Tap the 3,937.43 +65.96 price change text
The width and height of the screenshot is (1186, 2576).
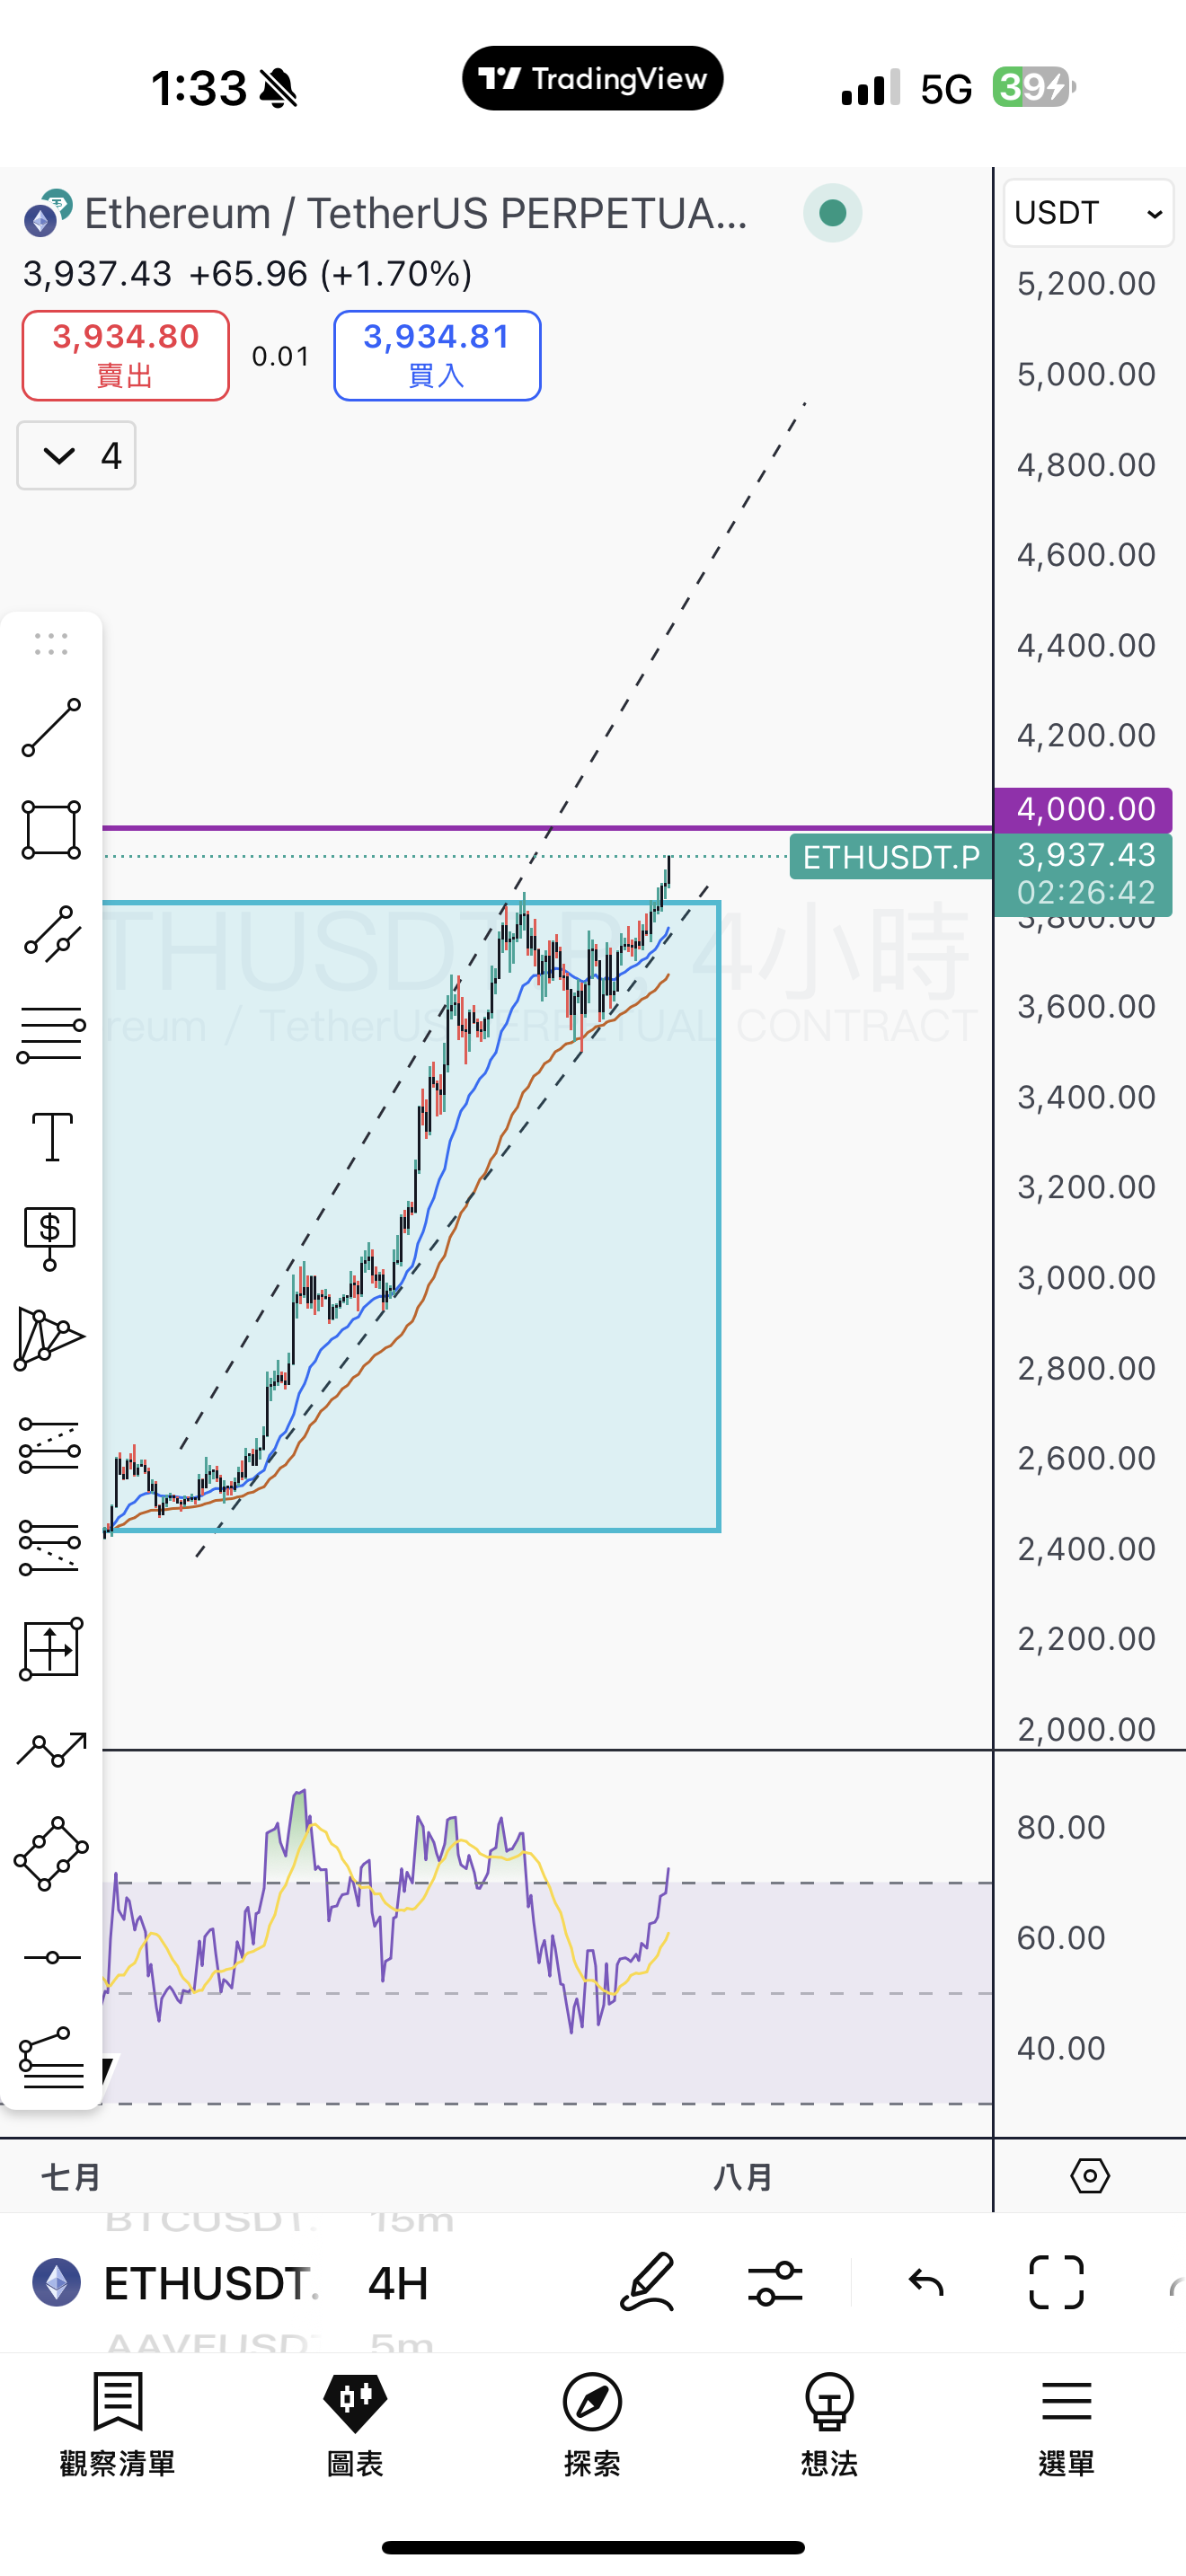[247, 274]
